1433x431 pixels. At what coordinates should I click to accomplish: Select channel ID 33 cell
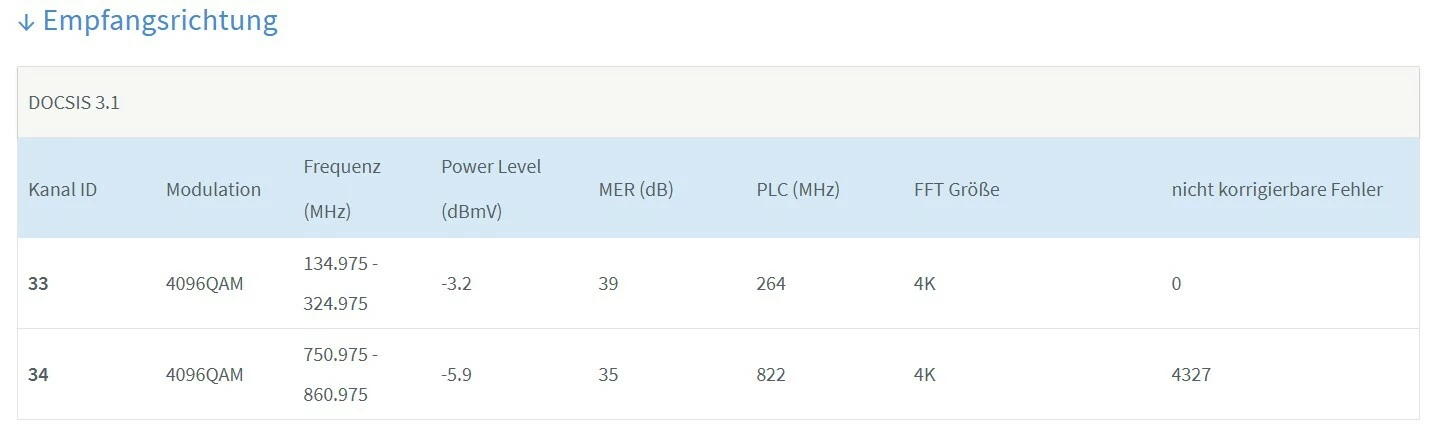(38, 284)
